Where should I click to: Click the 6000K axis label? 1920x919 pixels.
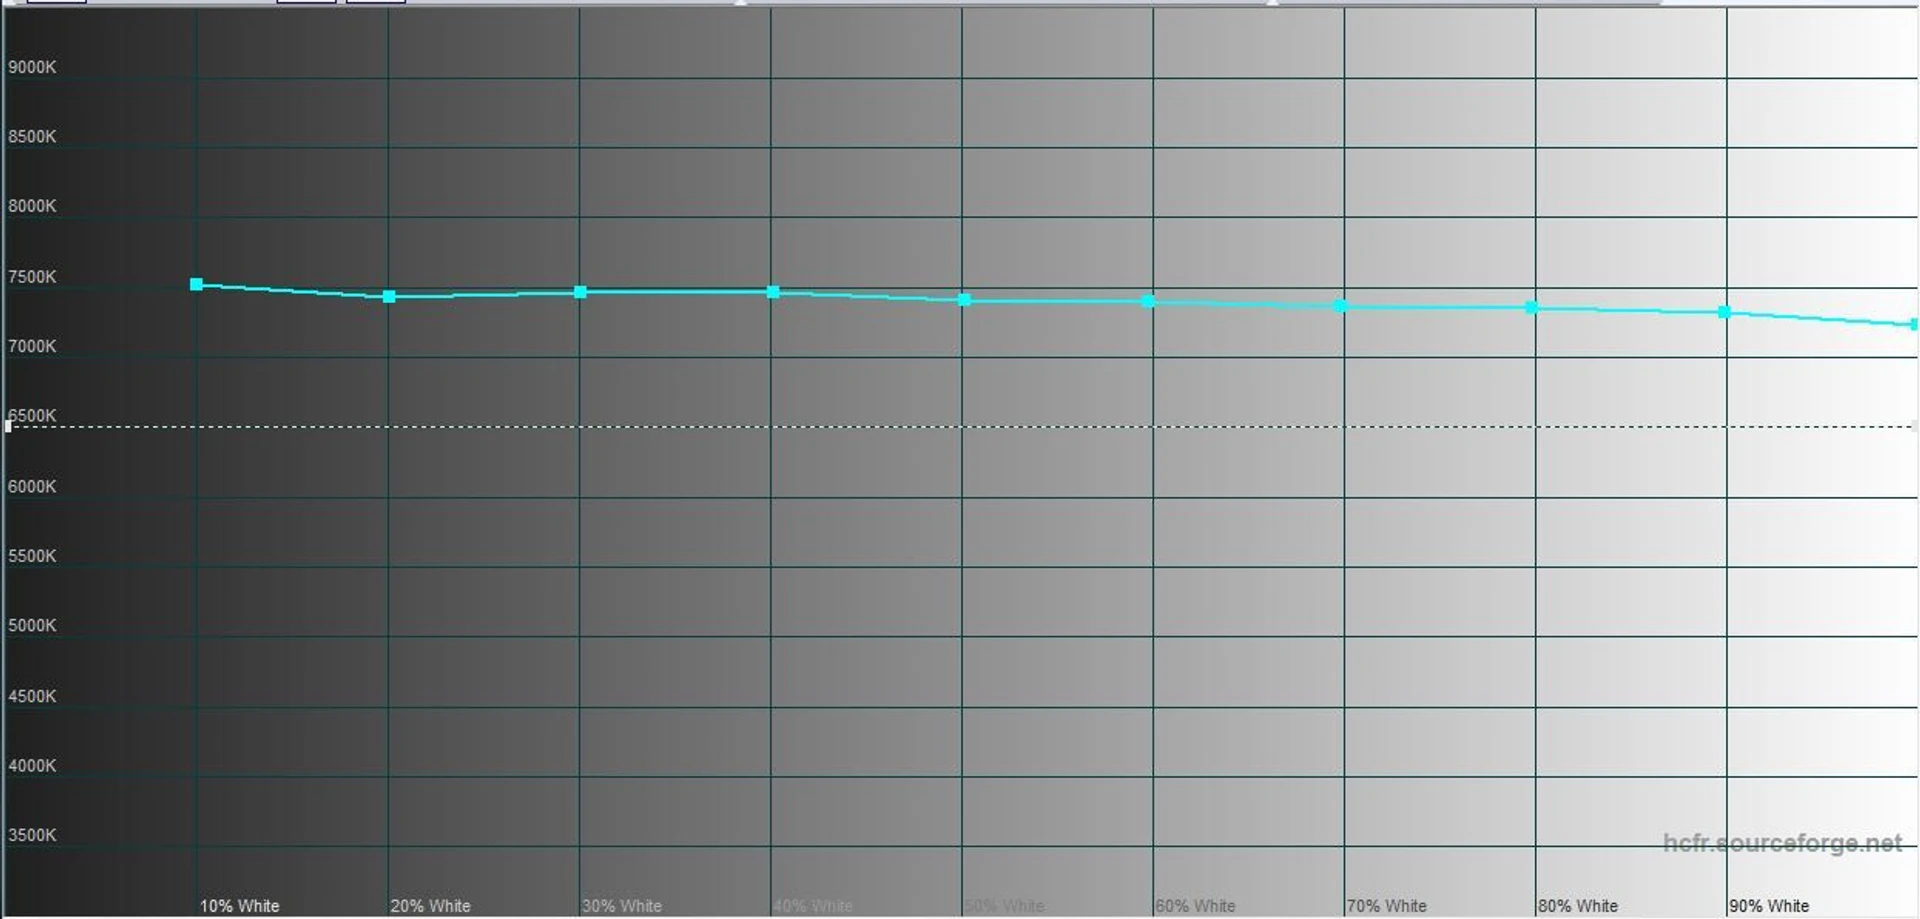(32, 486)
